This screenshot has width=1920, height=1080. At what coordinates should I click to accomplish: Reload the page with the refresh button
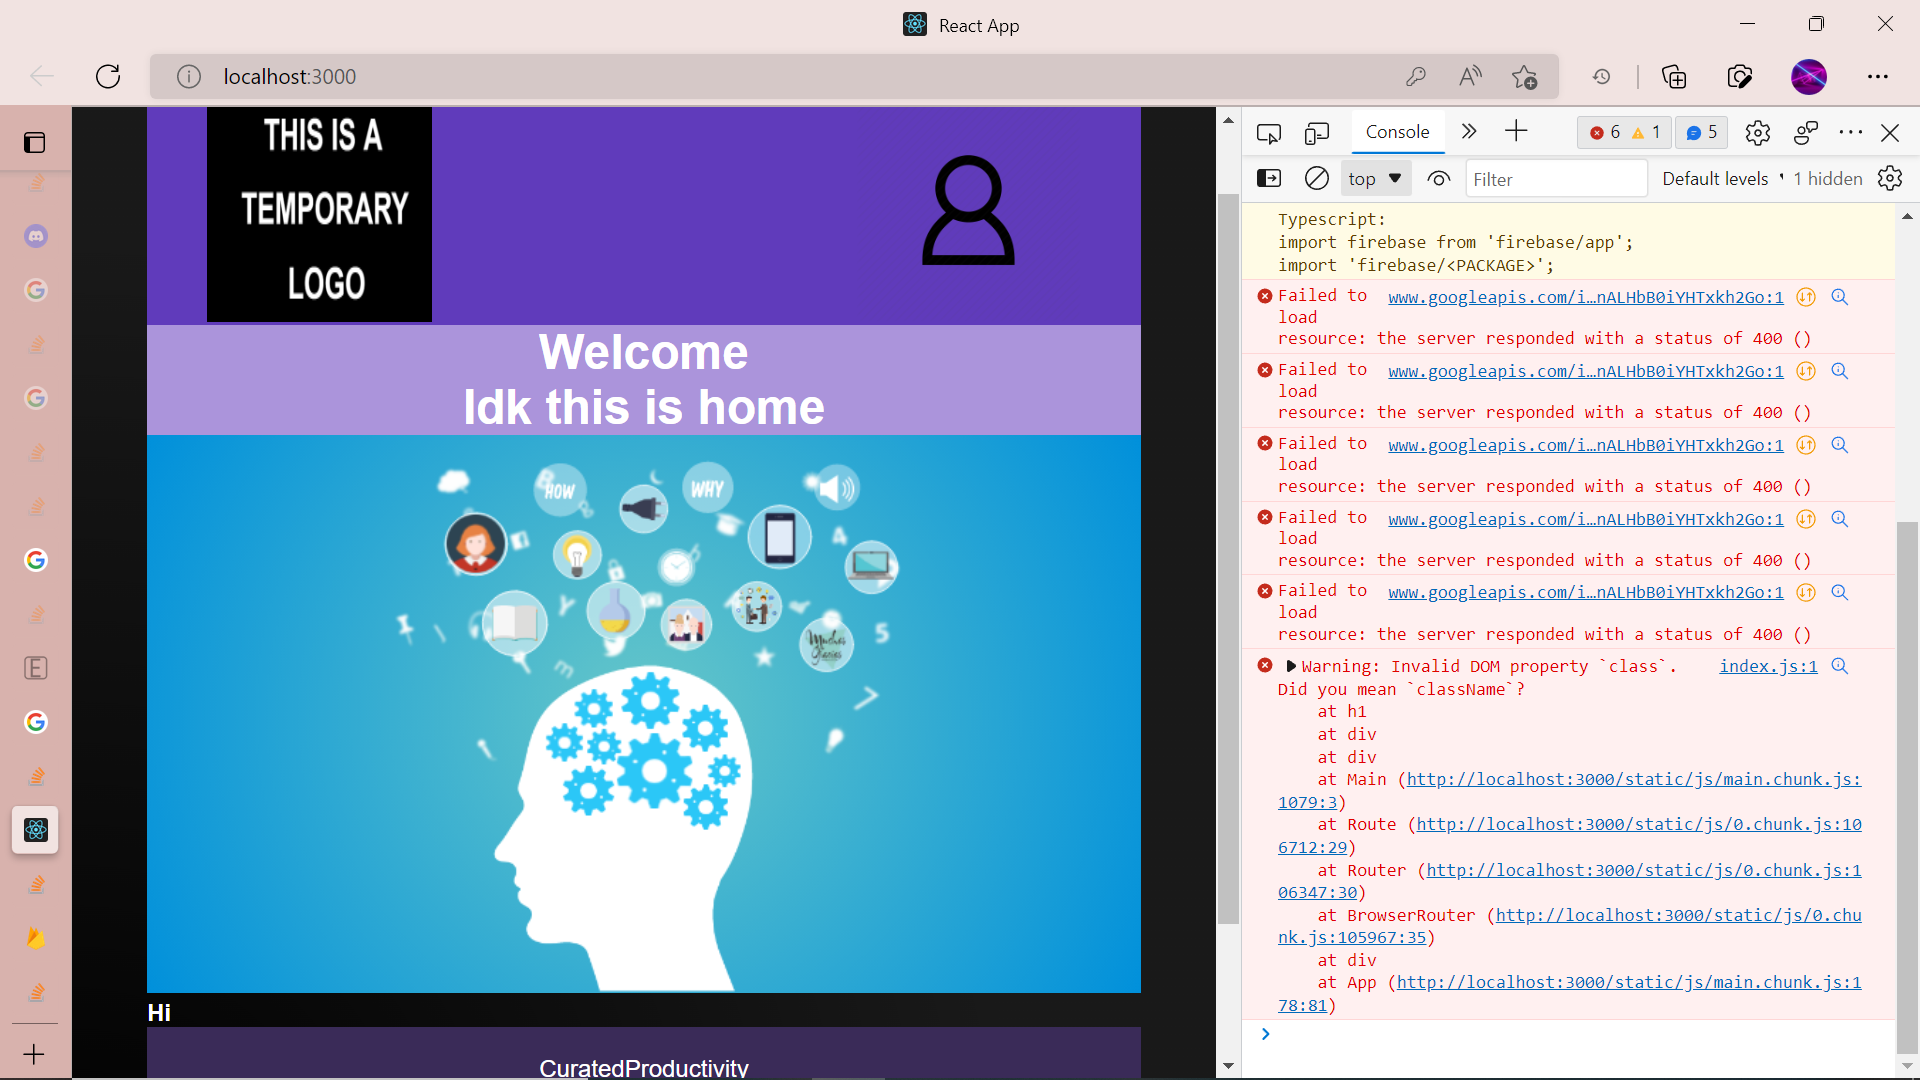(108, 76)
